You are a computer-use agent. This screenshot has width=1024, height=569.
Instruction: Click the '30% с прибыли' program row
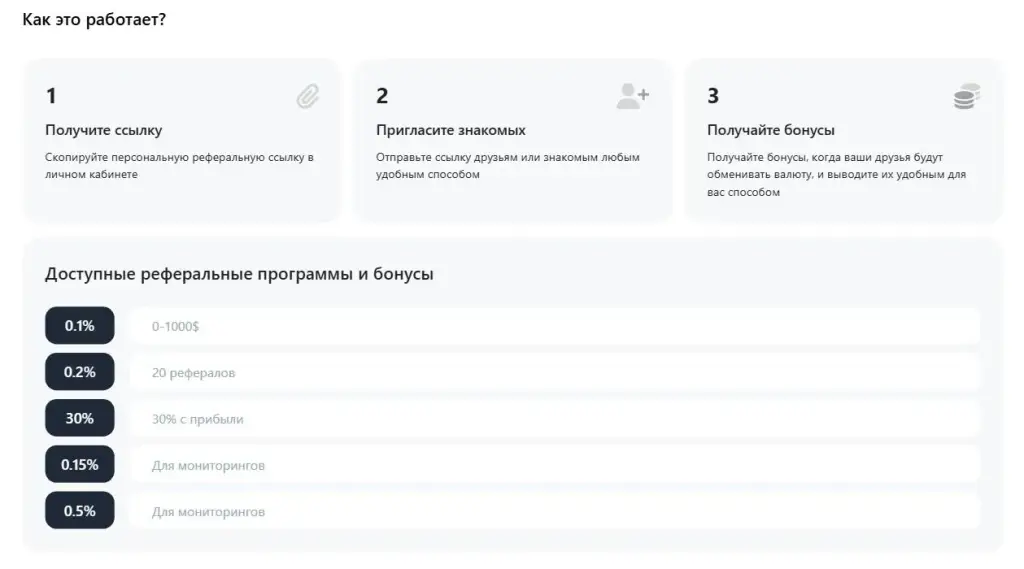554,419
